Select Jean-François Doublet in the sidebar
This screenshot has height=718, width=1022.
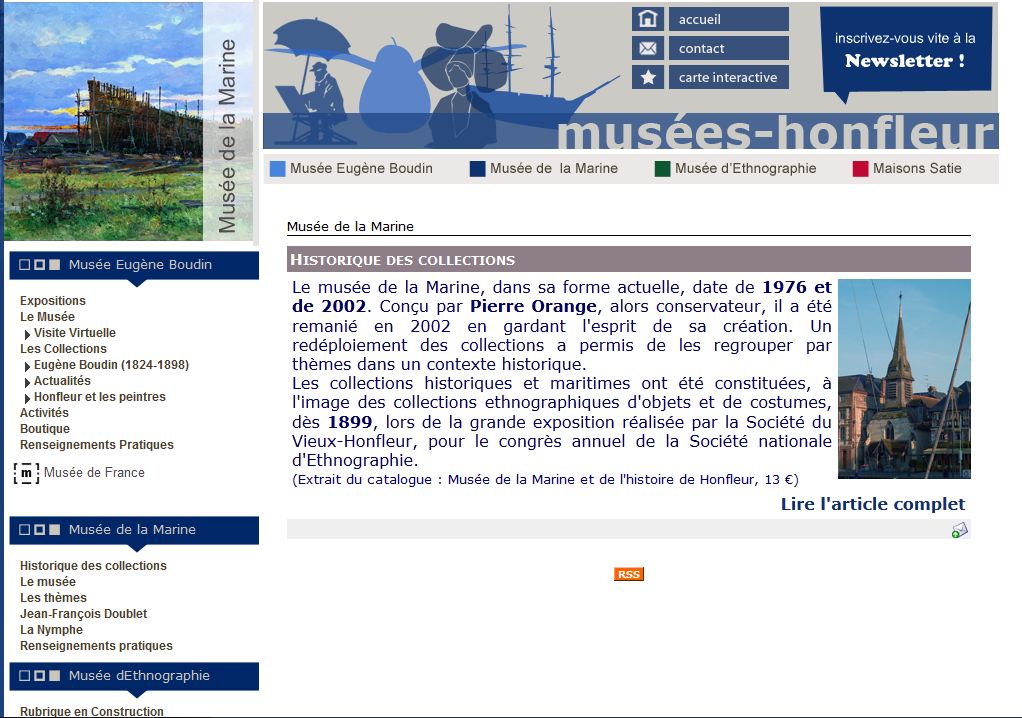point(84,613)
